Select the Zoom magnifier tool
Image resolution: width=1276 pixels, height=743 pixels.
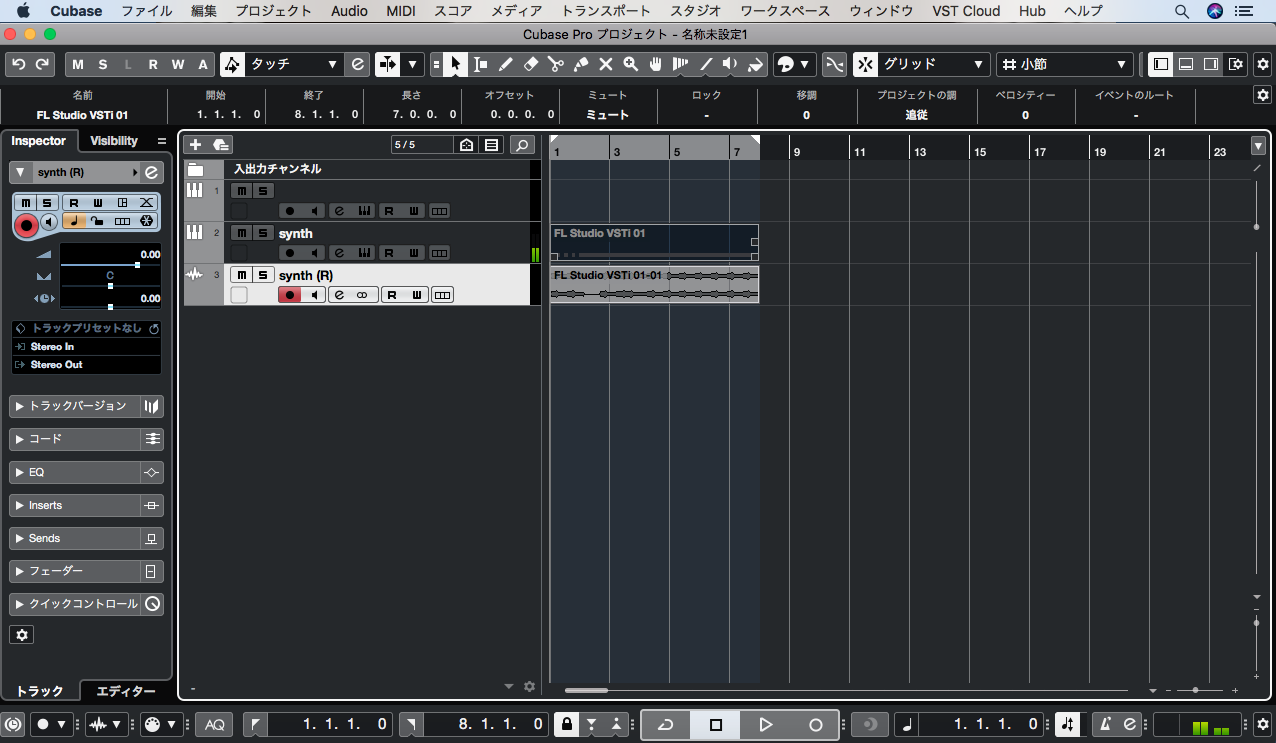pyautogui.click(x=630, y=64)
